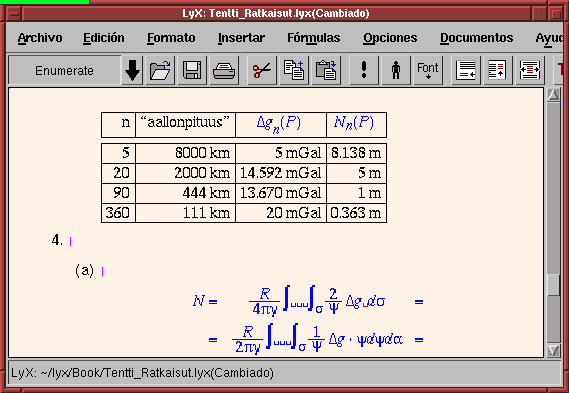Cut selection with the scissors icon

262,70
